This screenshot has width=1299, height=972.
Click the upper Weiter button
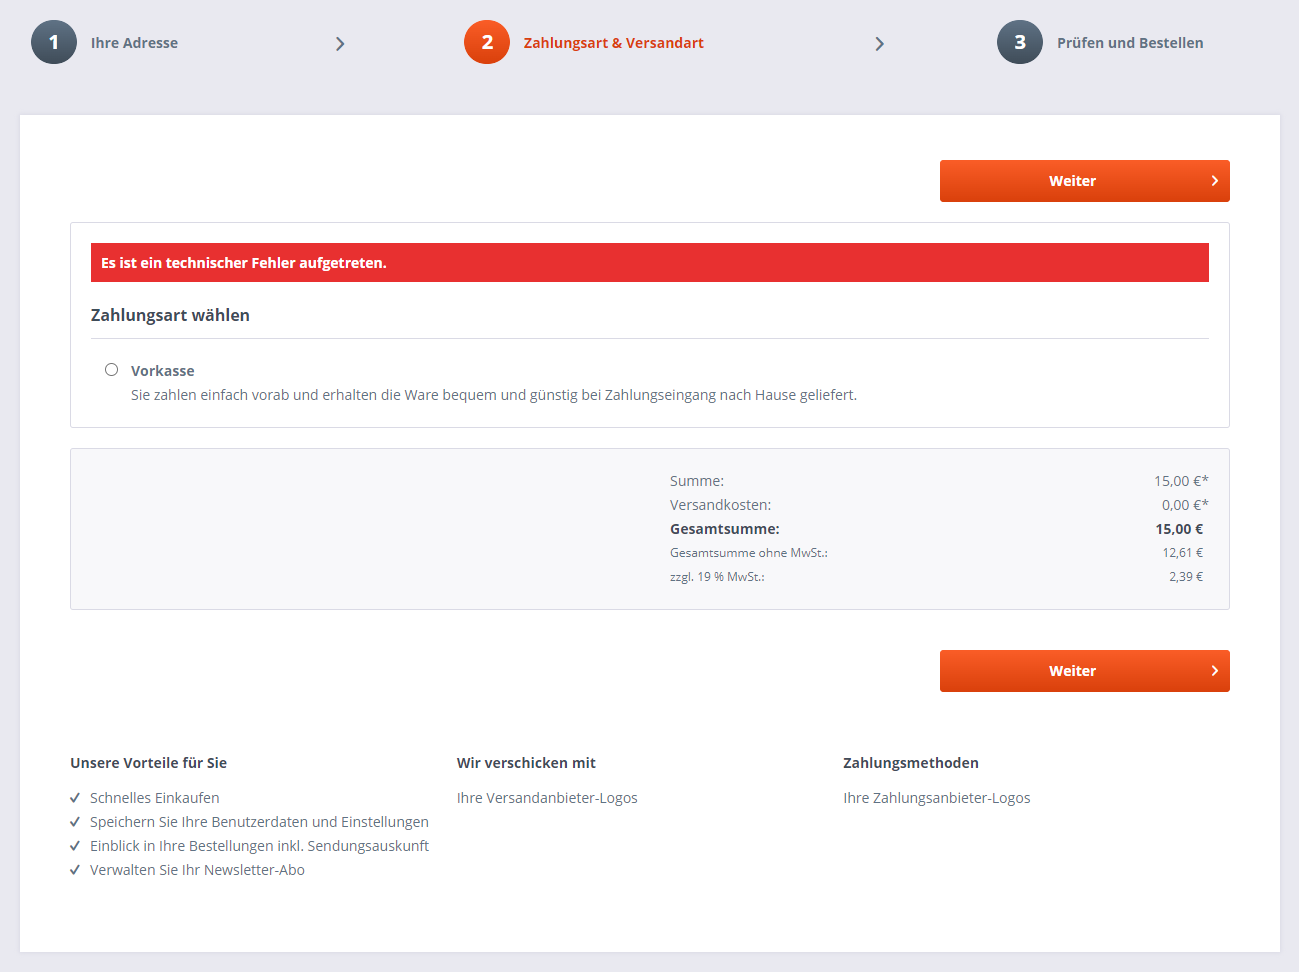point(1084,181)
